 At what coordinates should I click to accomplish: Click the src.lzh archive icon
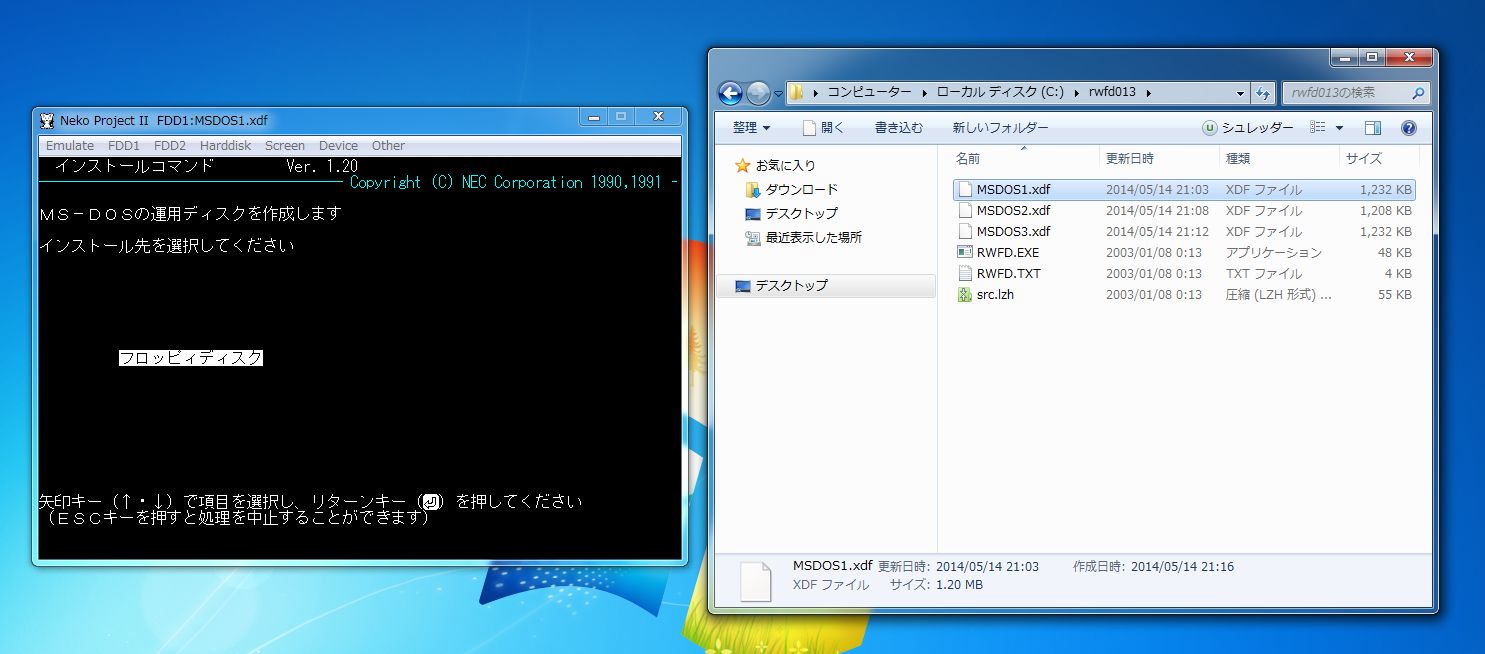965,294
